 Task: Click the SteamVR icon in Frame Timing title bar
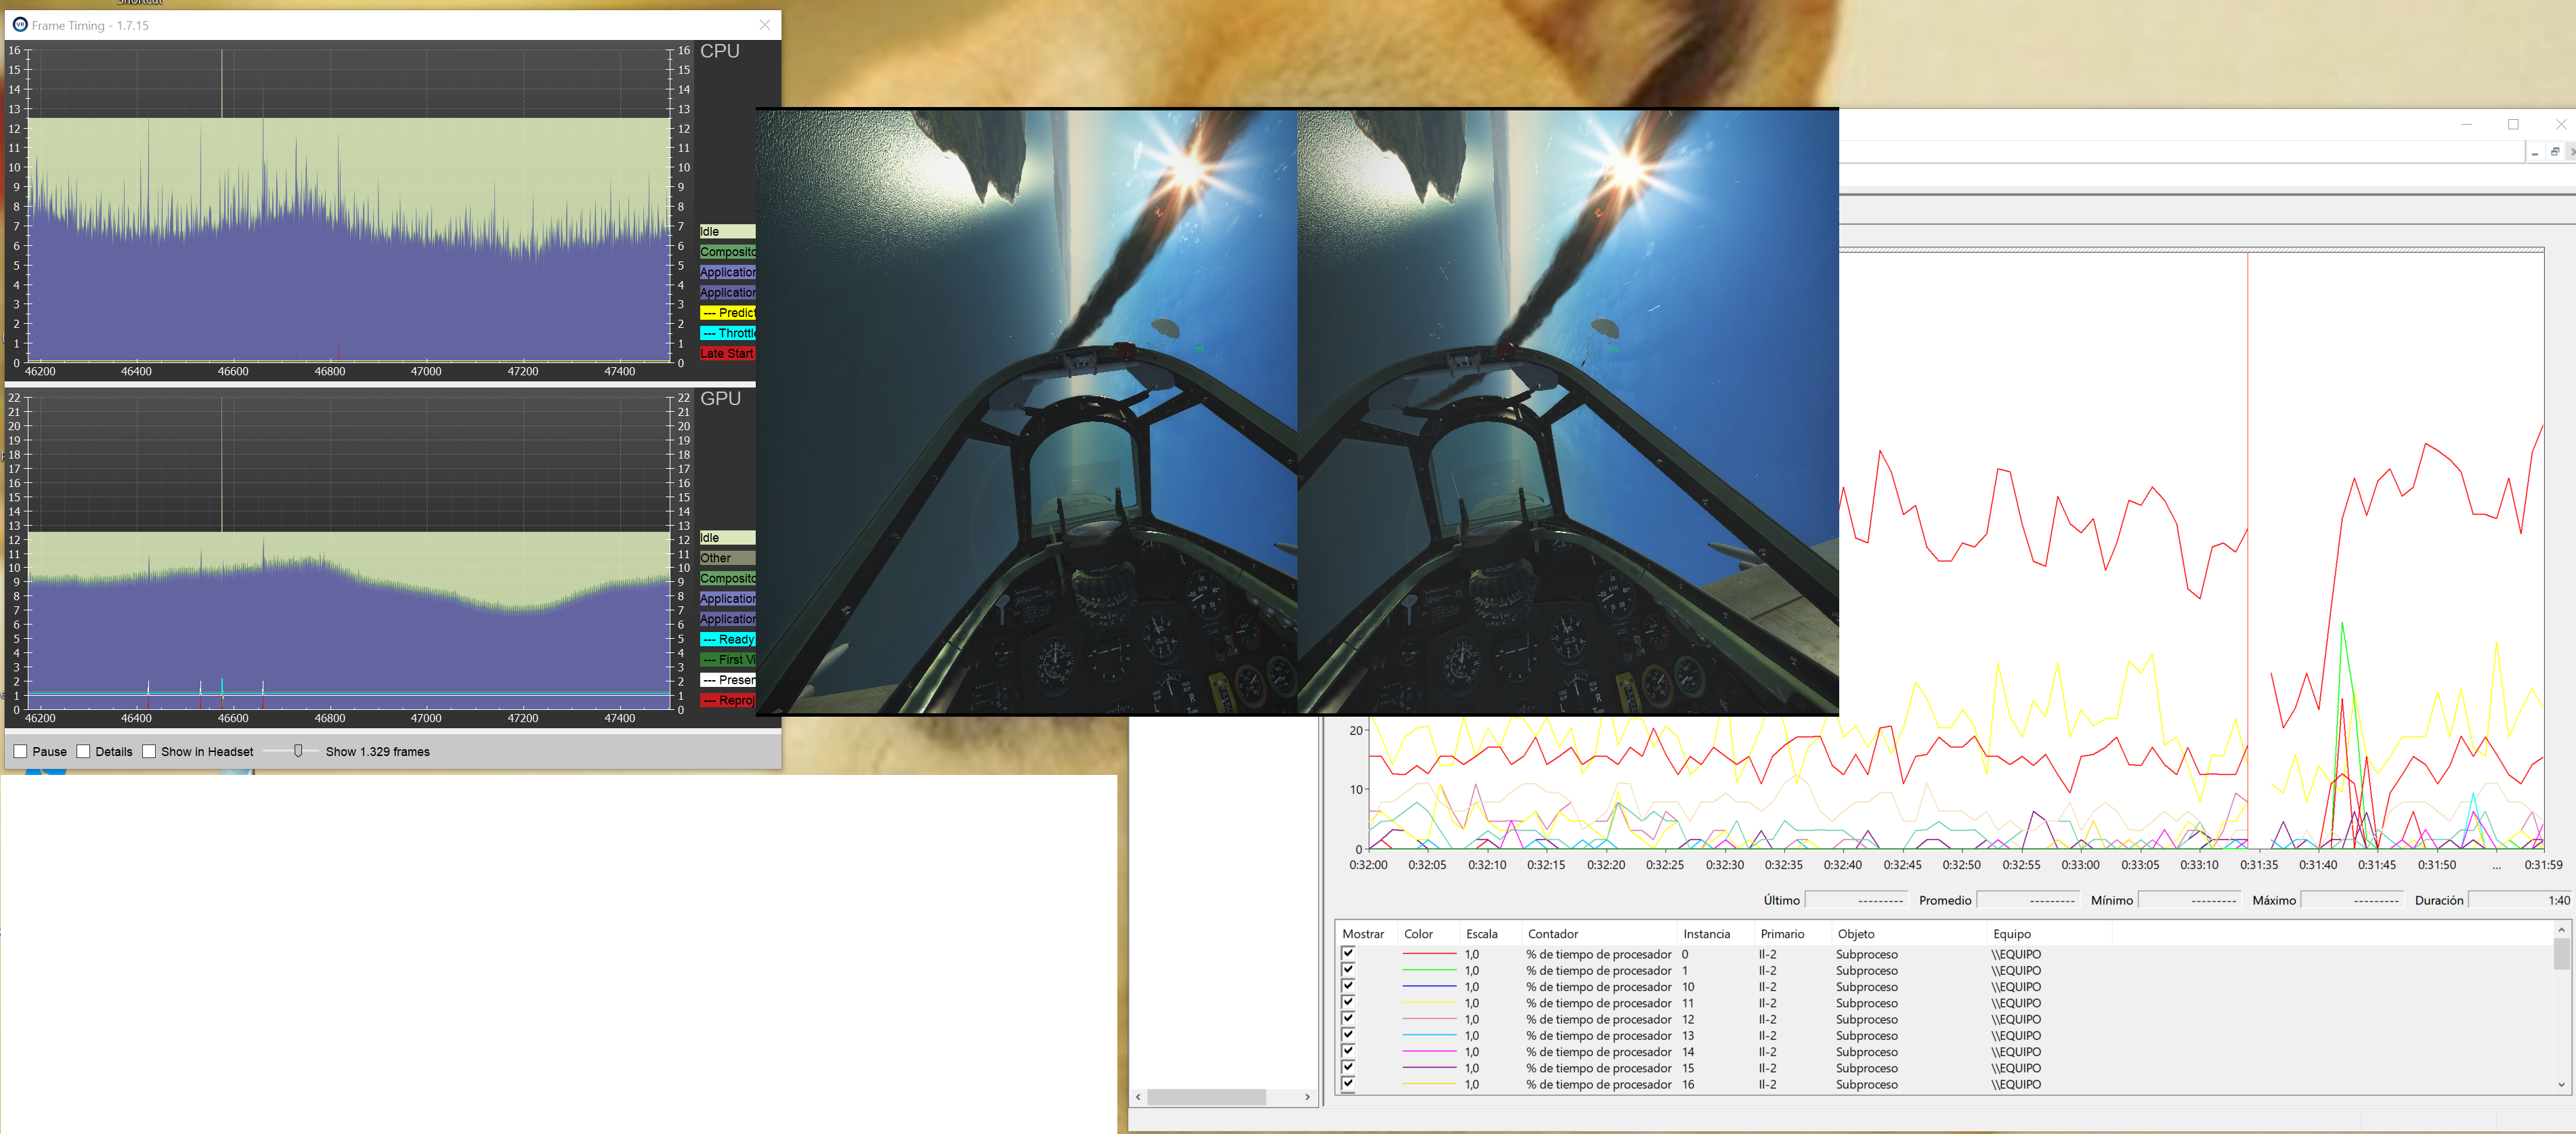pos(19,24)
